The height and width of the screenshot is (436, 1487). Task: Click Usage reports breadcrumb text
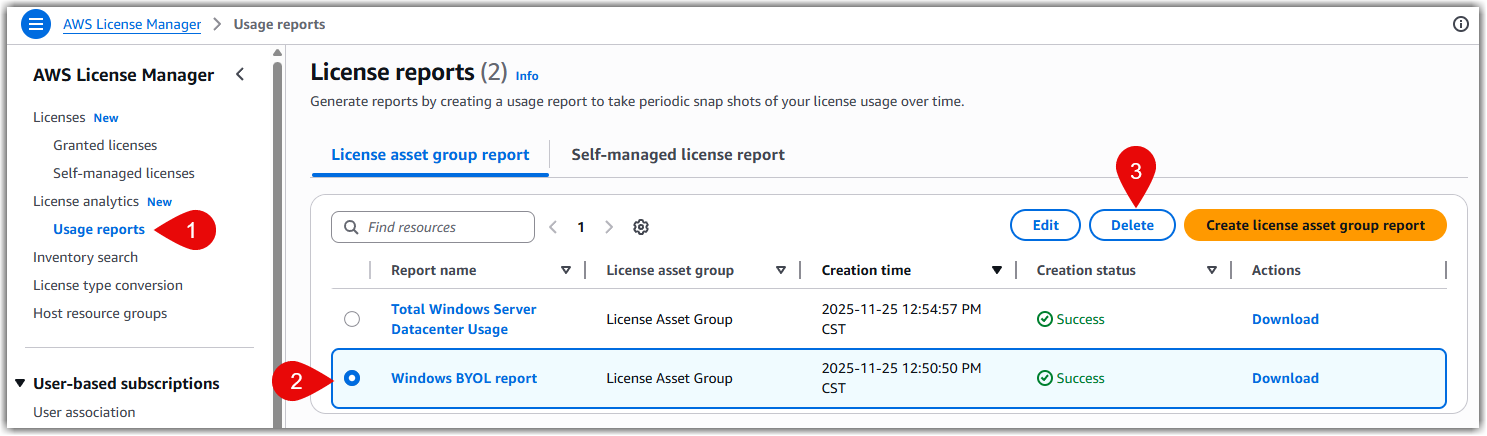[x=279, y=24]
